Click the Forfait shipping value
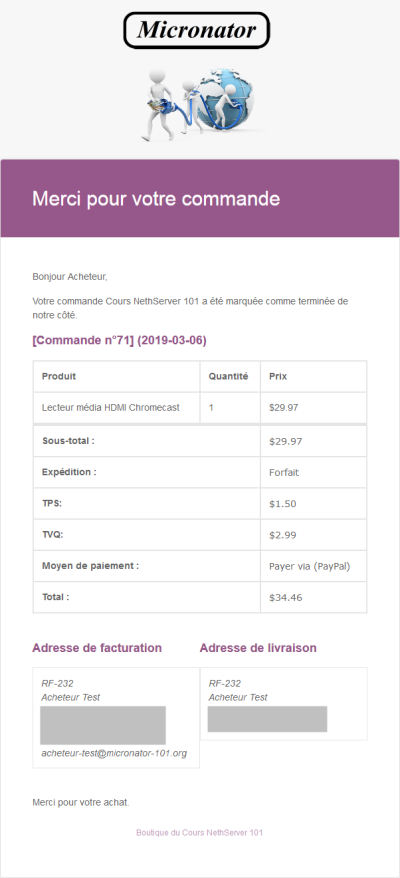400x878 pixels. tap(284, 472)
